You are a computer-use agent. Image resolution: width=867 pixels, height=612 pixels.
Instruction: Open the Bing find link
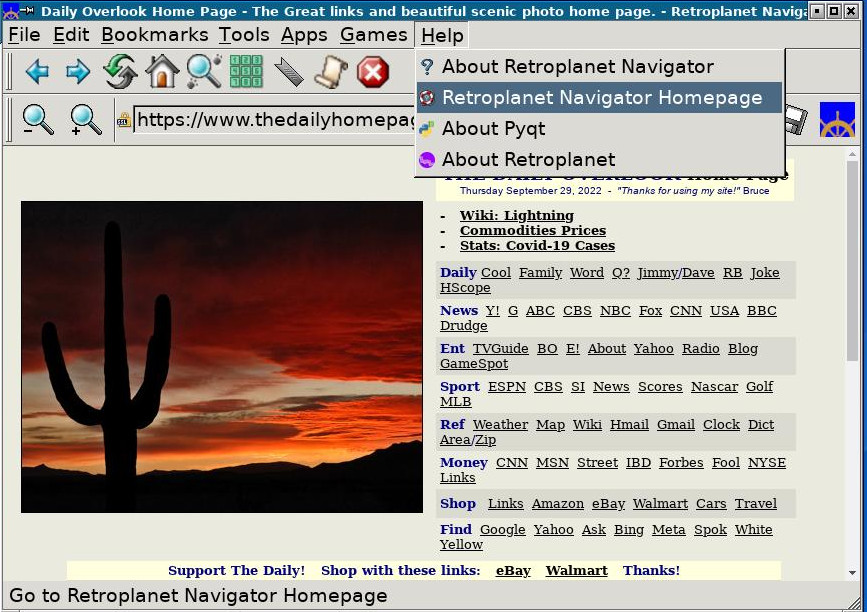click(629, 530)
